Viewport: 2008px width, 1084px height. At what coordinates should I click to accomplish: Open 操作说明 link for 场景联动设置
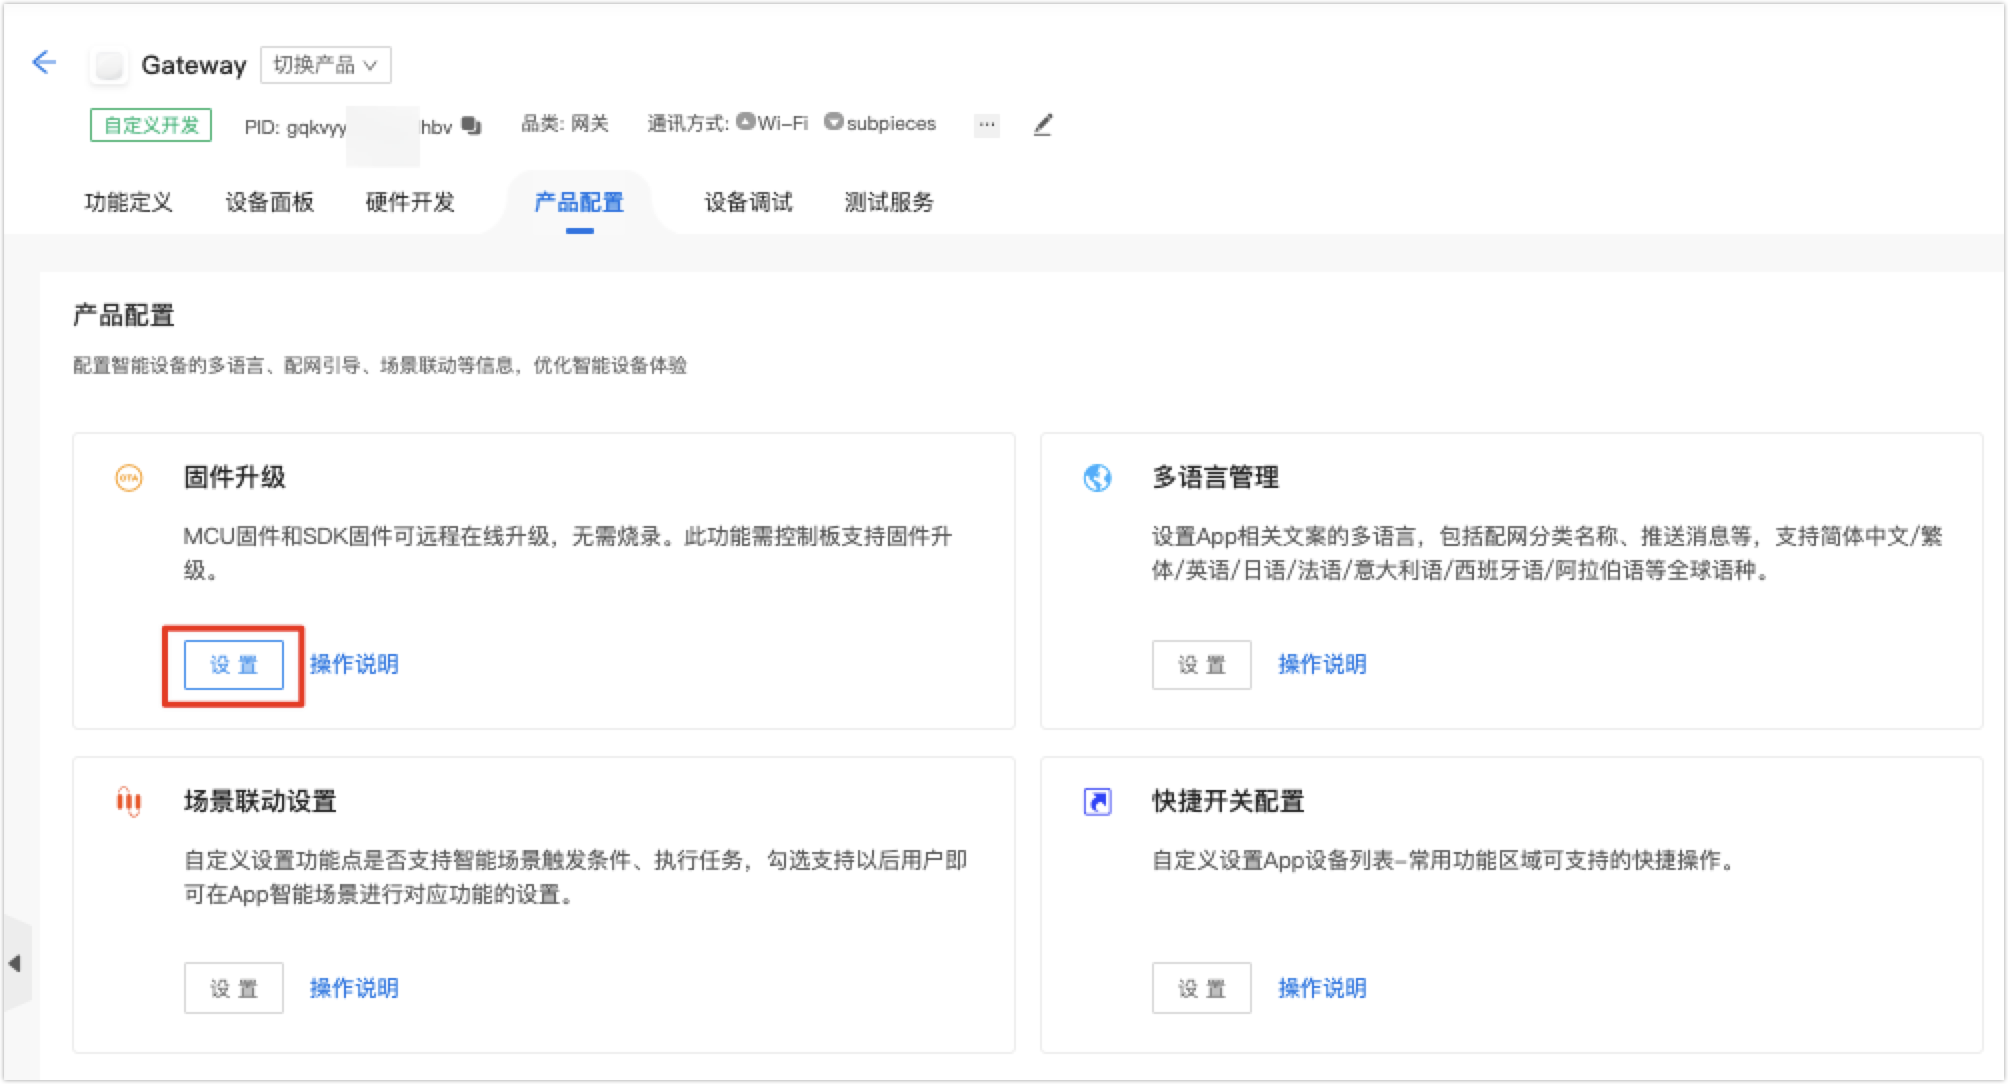354,988
